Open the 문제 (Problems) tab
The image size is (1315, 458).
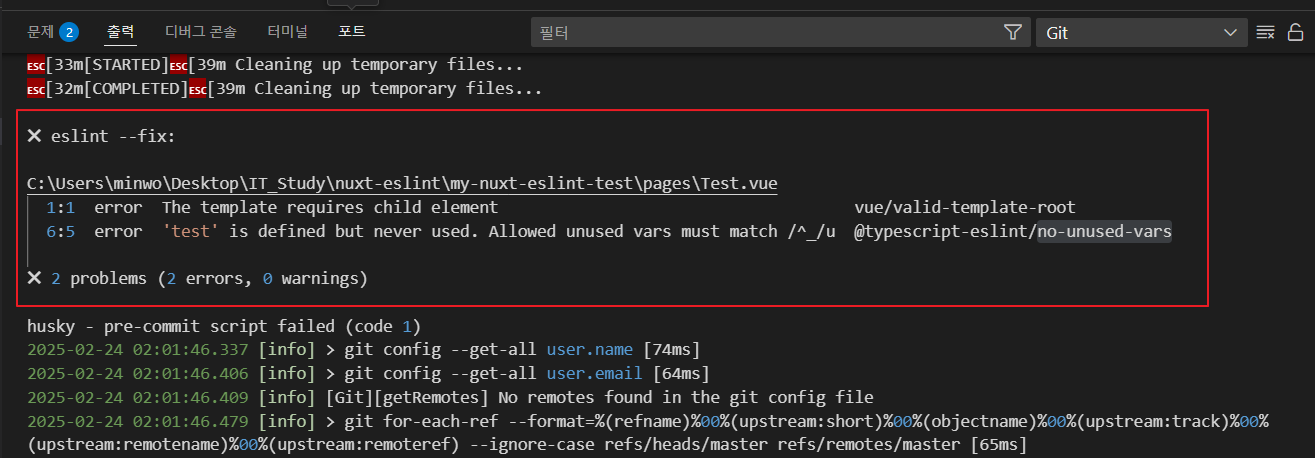tap(40, 32)
